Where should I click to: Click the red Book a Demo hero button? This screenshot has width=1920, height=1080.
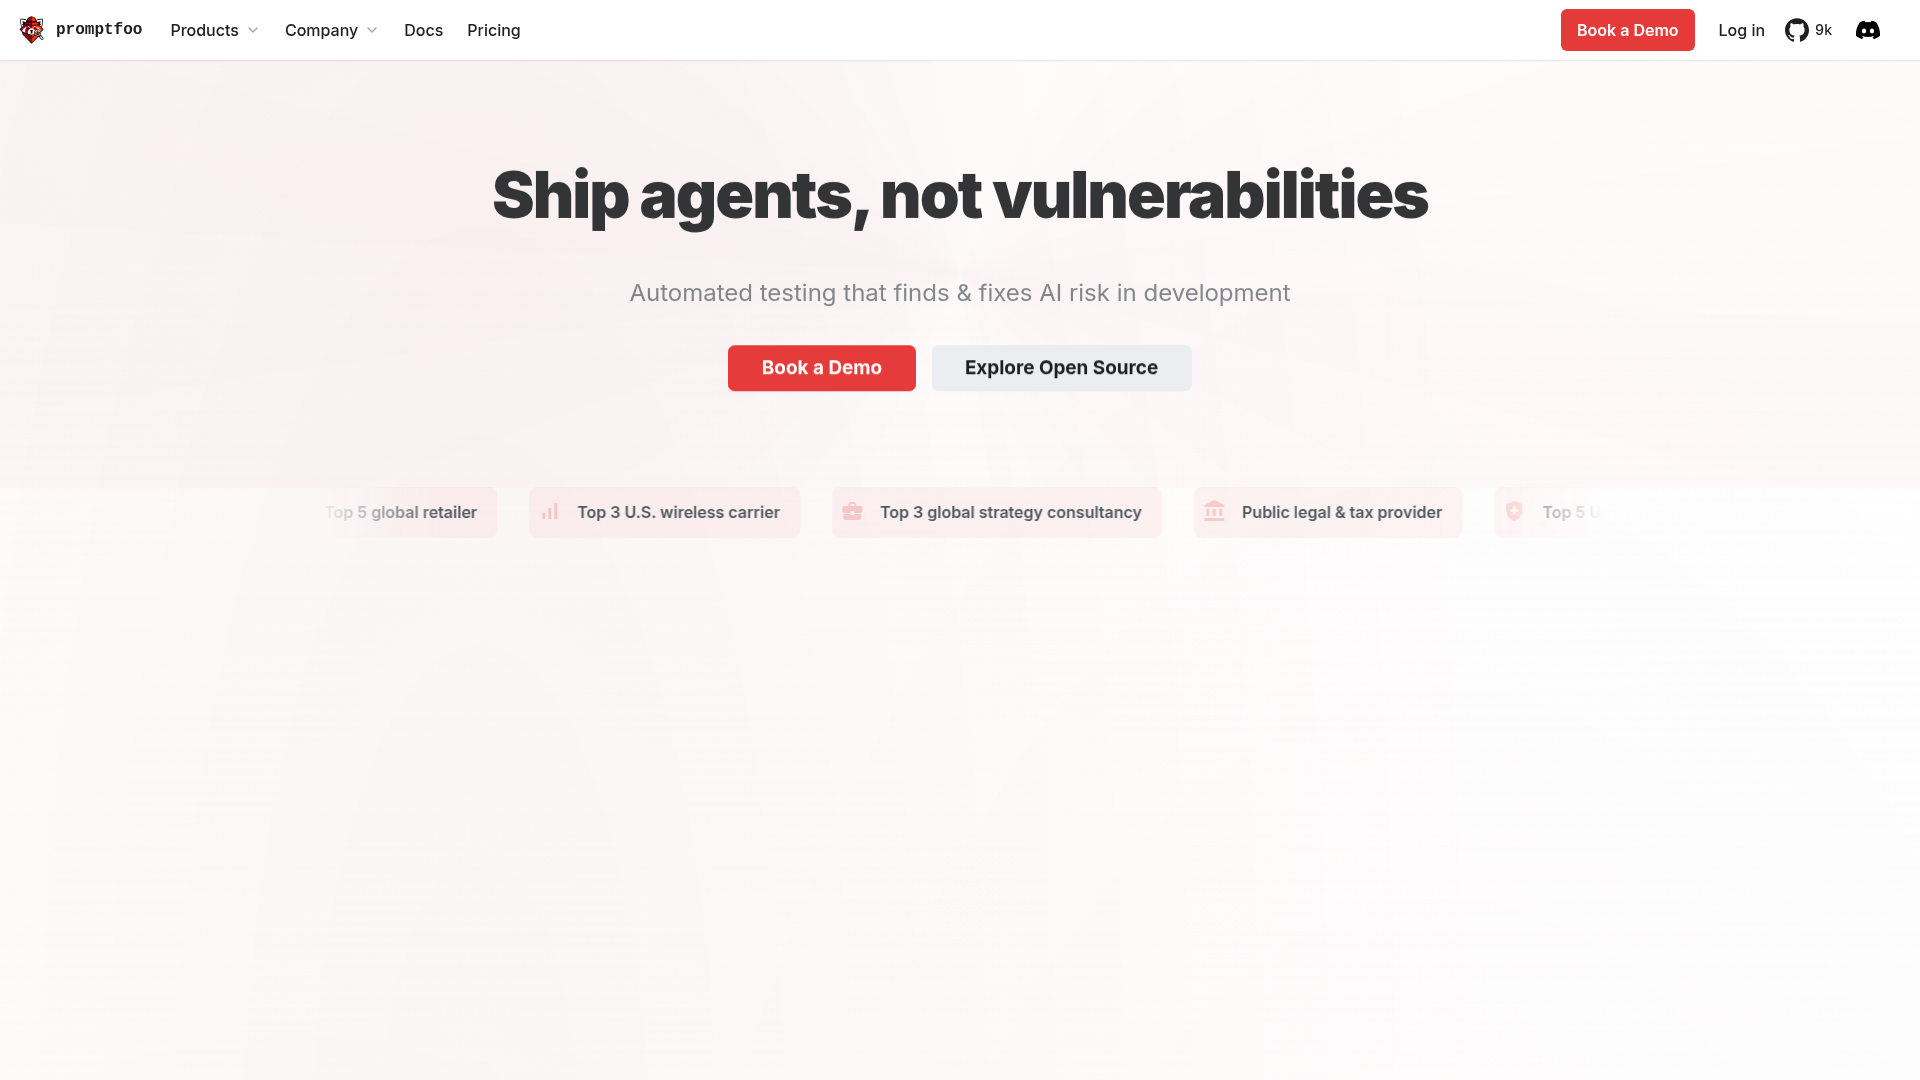pos(821,367)
